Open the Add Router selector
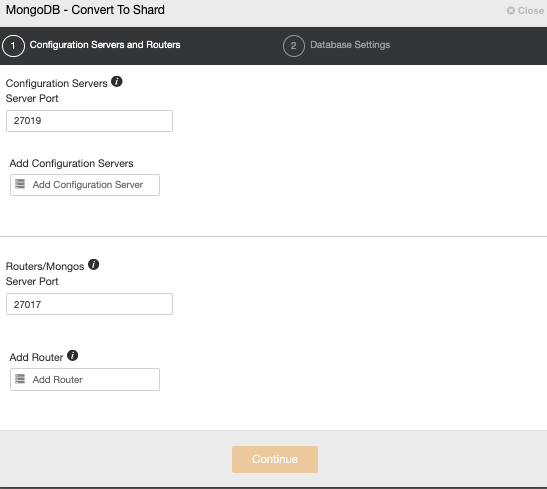Screen dimensions: 547x489 point(85,379)
